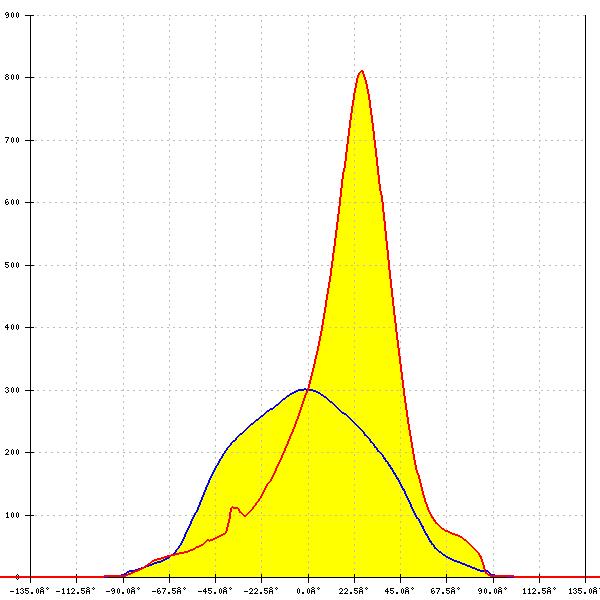Select the negative -22.5° axis label
600x600 pixels.
point(261,591)
